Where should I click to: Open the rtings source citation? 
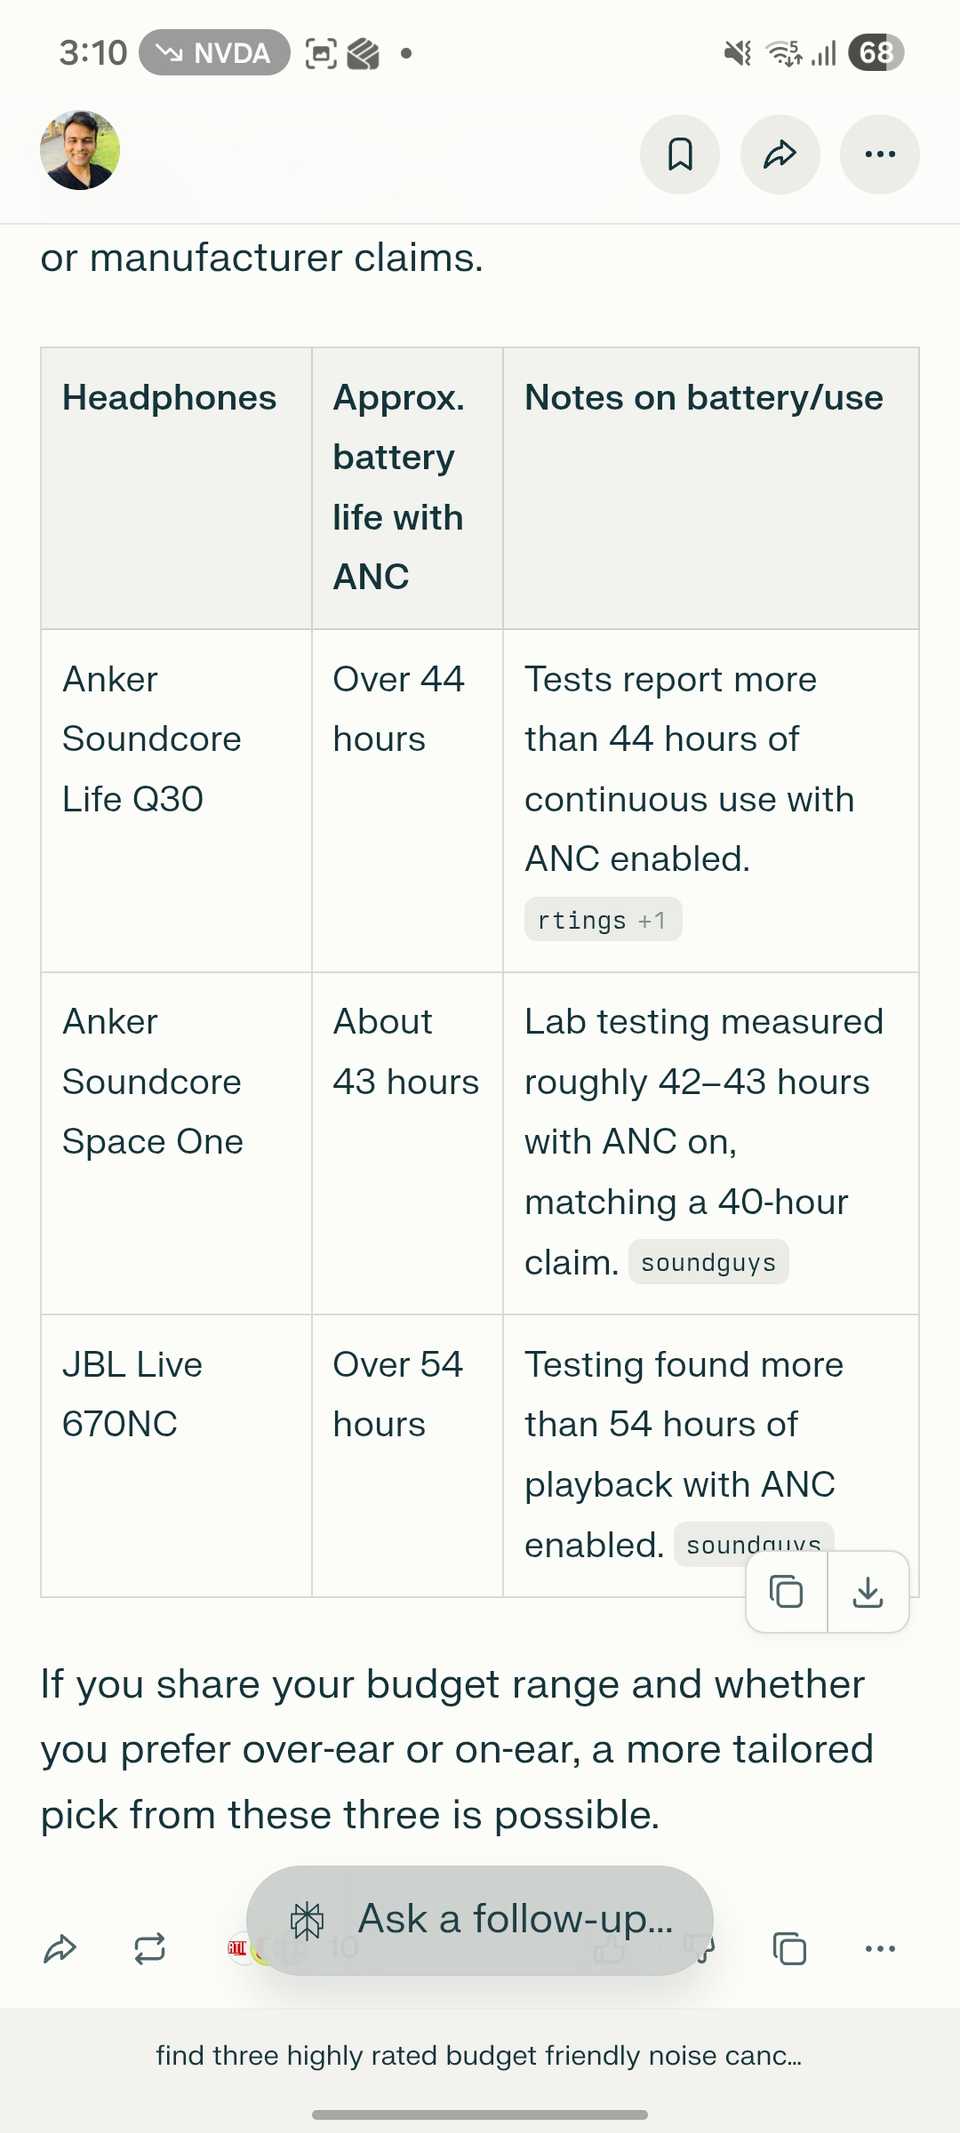click(582, 920)
